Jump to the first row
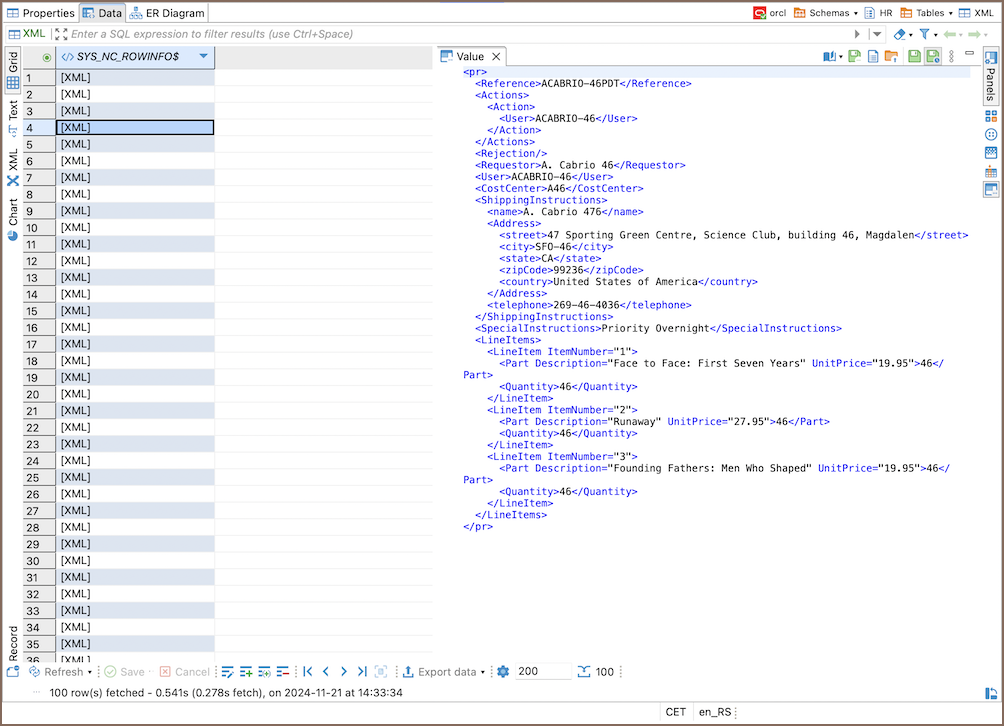 [307, 672]
